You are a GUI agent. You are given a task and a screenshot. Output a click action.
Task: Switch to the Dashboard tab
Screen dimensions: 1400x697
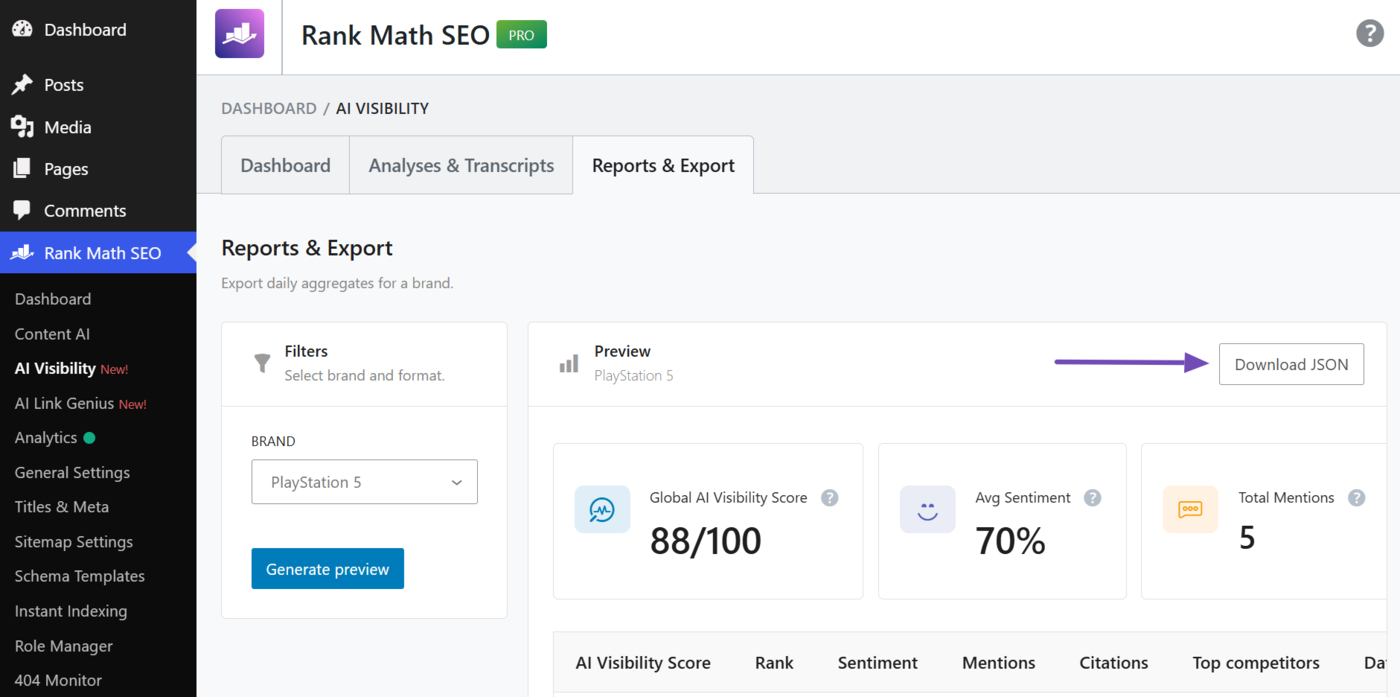pyautogui.click(x=285, y=165)
